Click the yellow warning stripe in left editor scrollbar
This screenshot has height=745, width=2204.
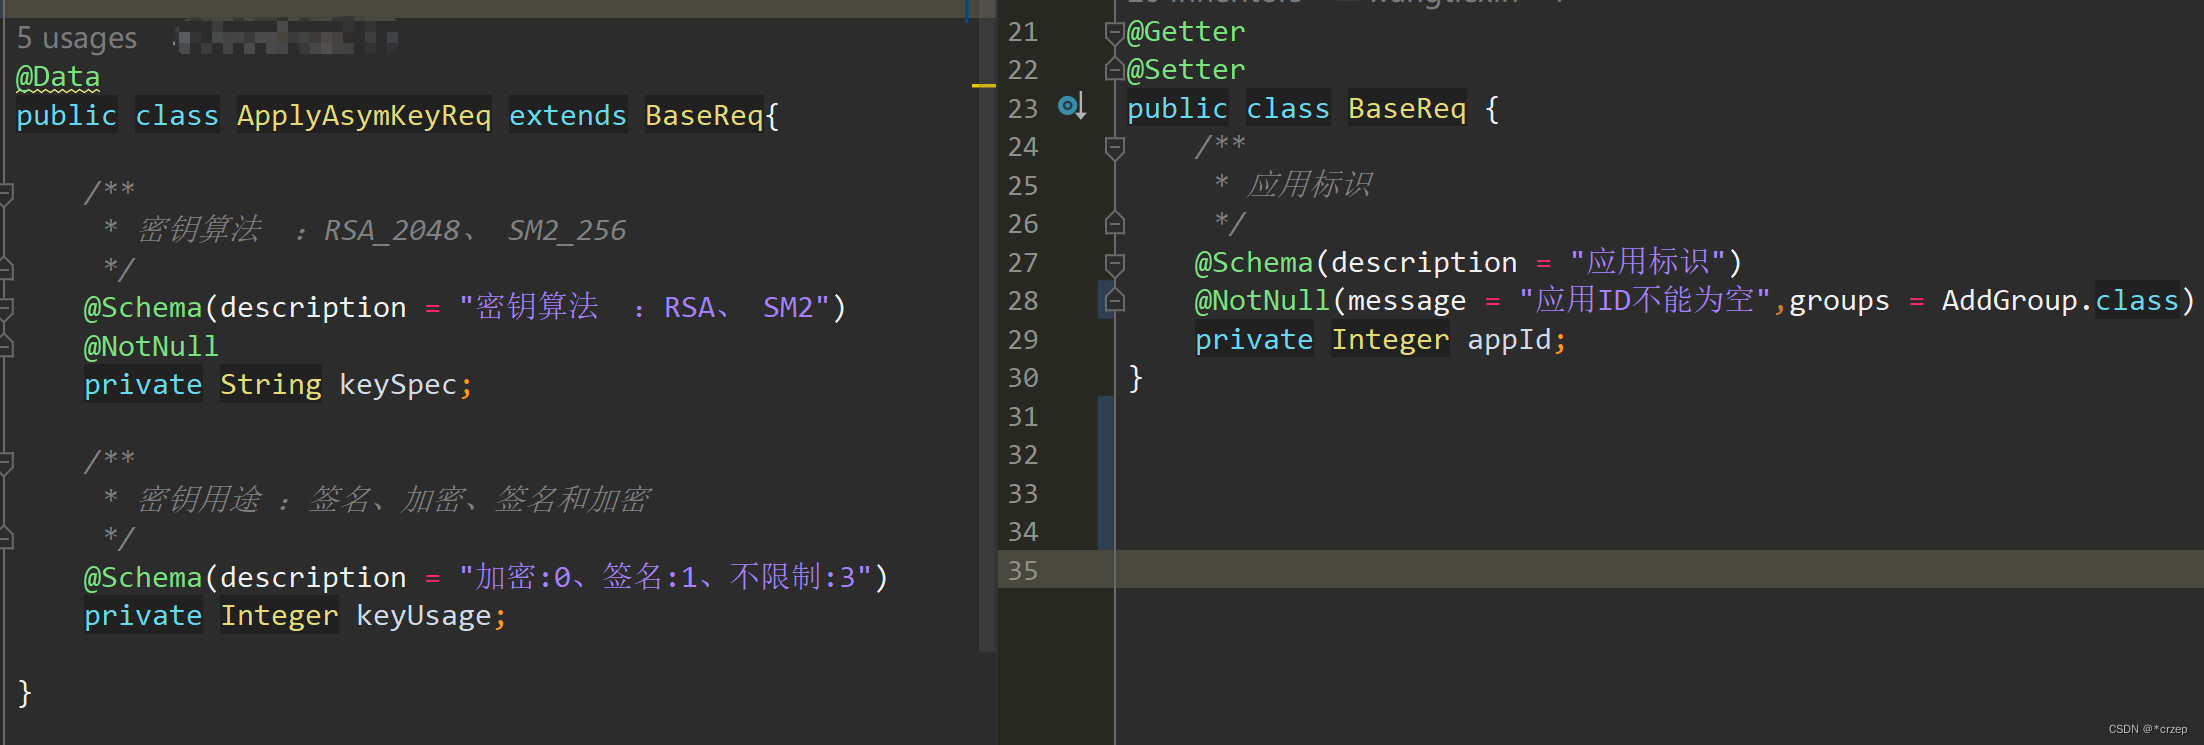984,86
